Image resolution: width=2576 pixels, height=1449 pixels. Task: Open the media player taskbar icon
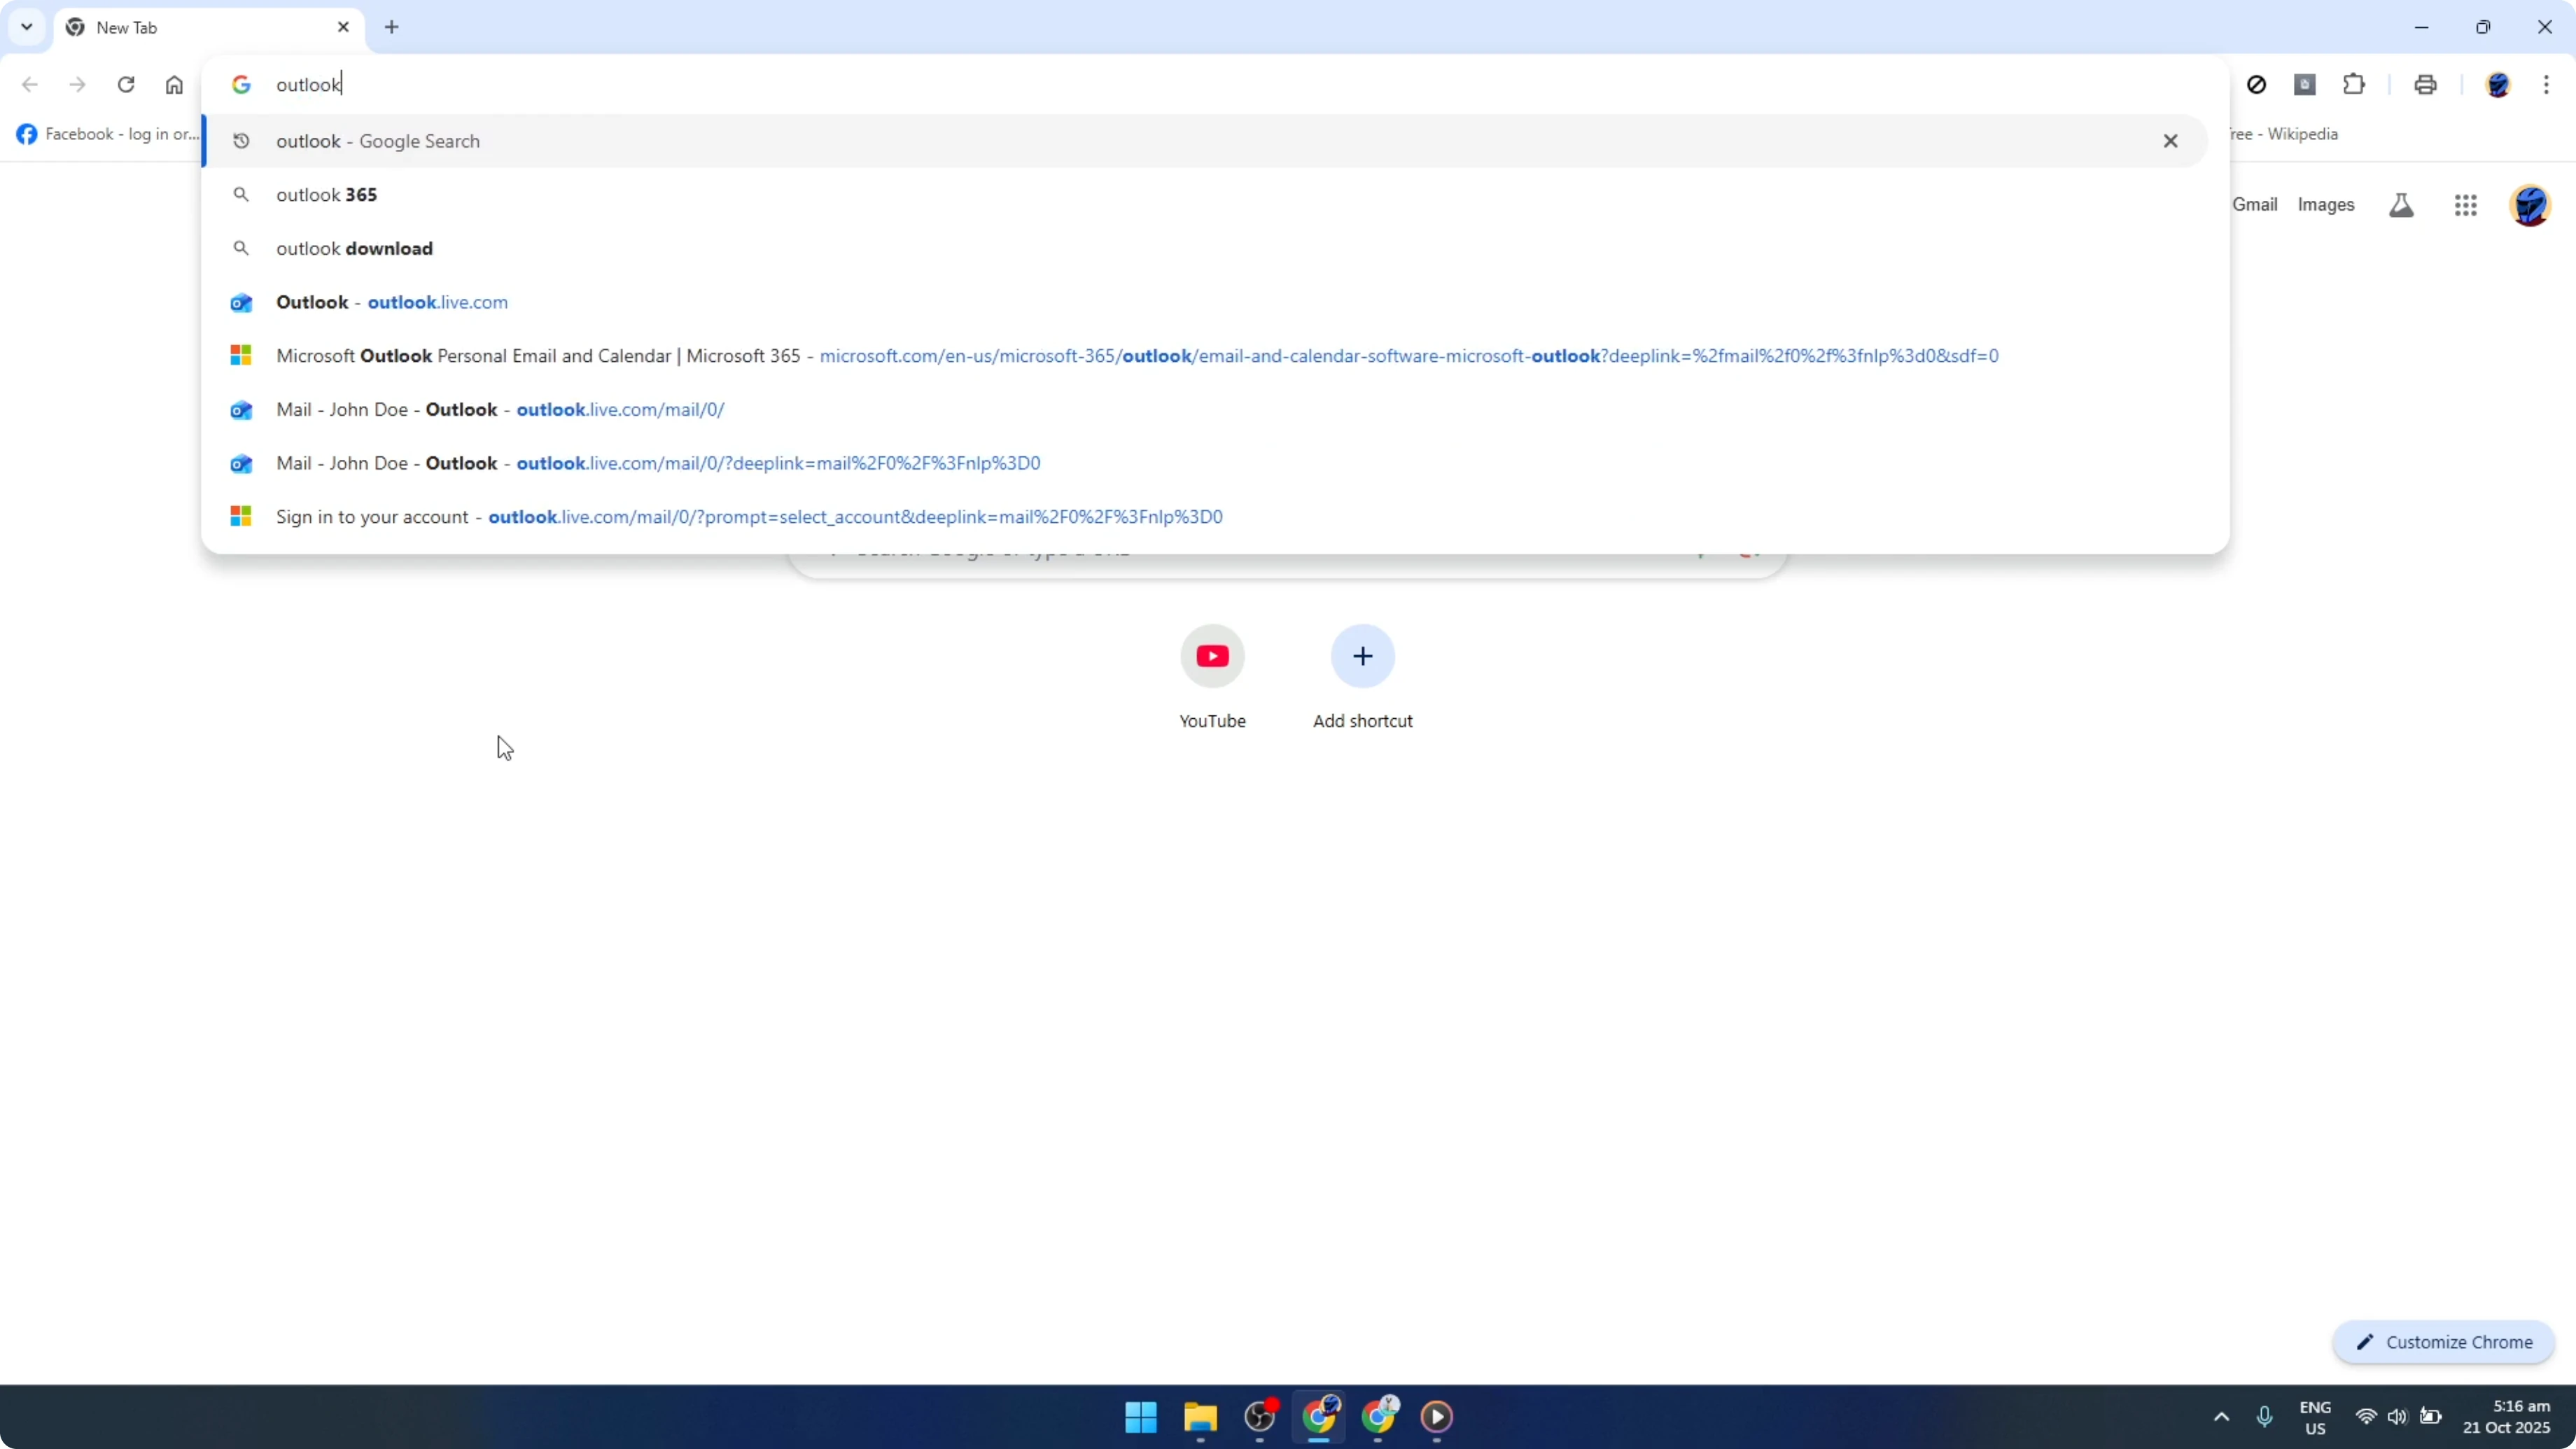click(1437, 1416)
